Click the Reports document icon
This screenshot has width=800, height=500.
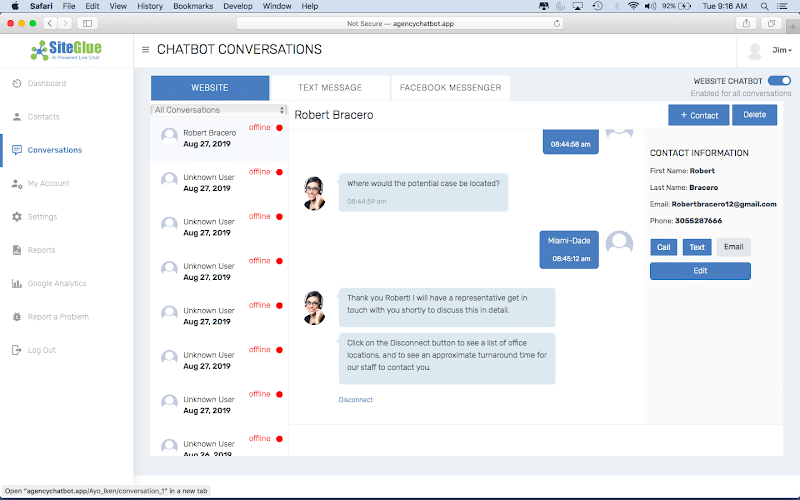point(17,250)
